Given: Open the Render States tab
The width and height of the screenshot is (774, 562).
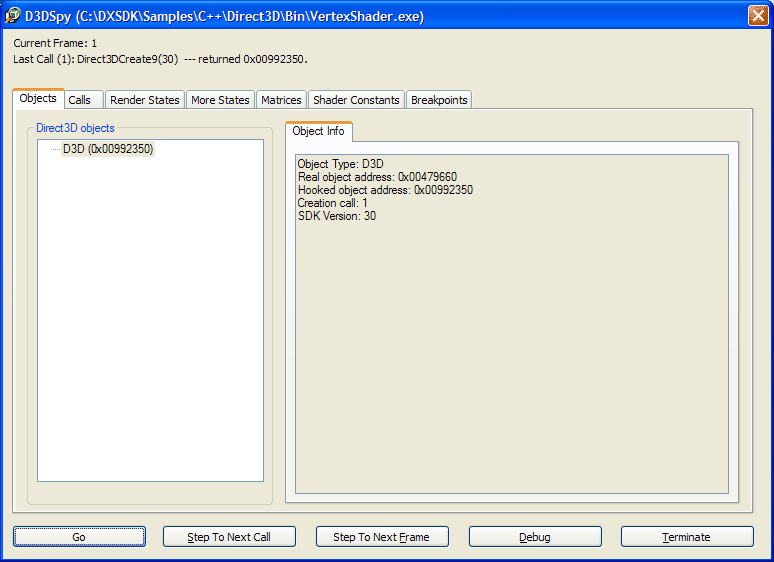Looking at the screenshot, I should point(145,100).
